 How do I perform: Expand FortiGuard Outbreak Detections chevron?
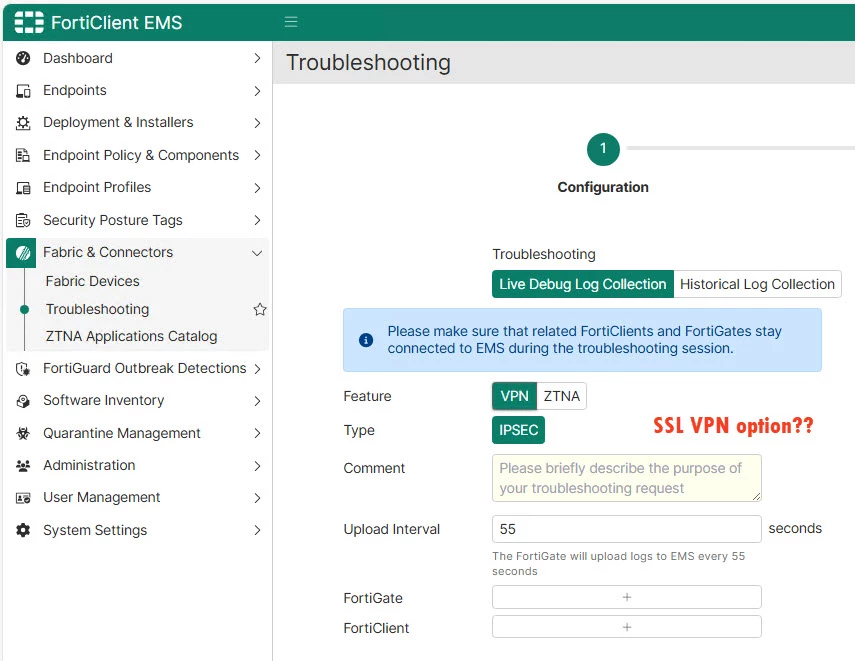[x=257, y=369]
